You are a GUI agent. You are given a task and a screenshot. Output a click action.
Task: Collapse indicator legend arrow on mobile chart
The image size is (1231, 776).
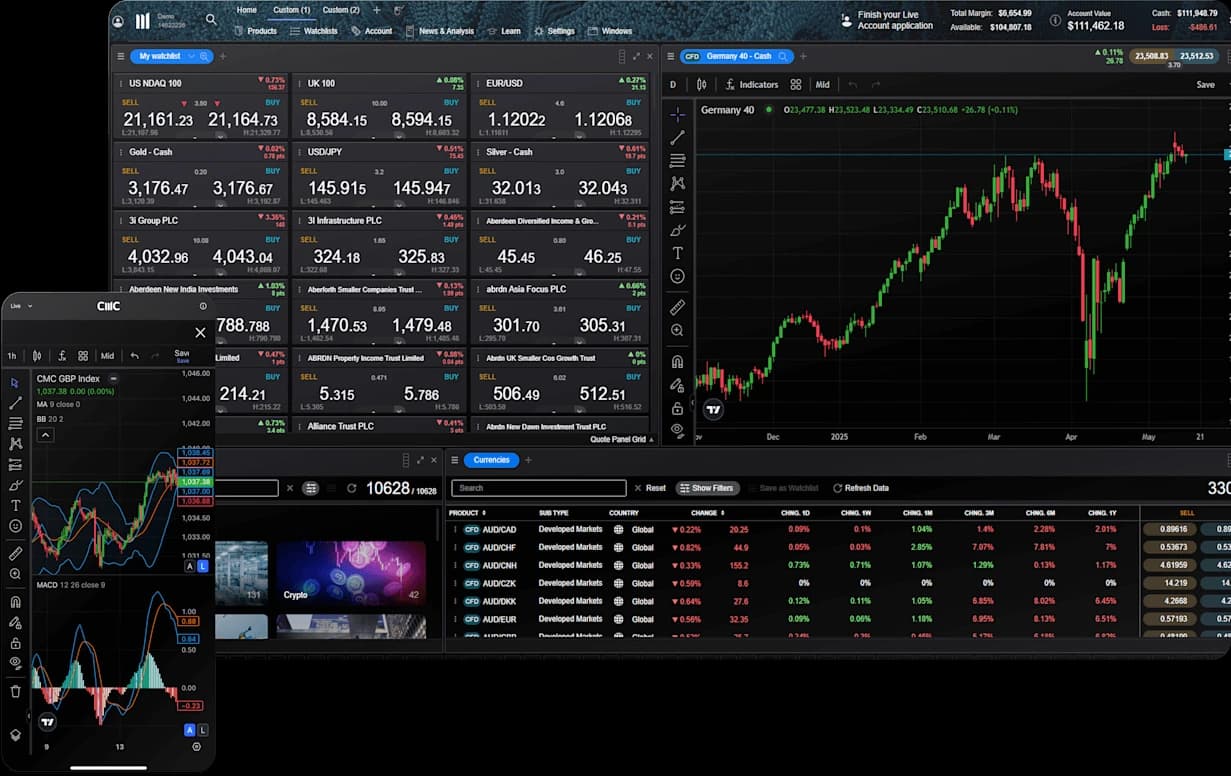(x=45, y=435)
